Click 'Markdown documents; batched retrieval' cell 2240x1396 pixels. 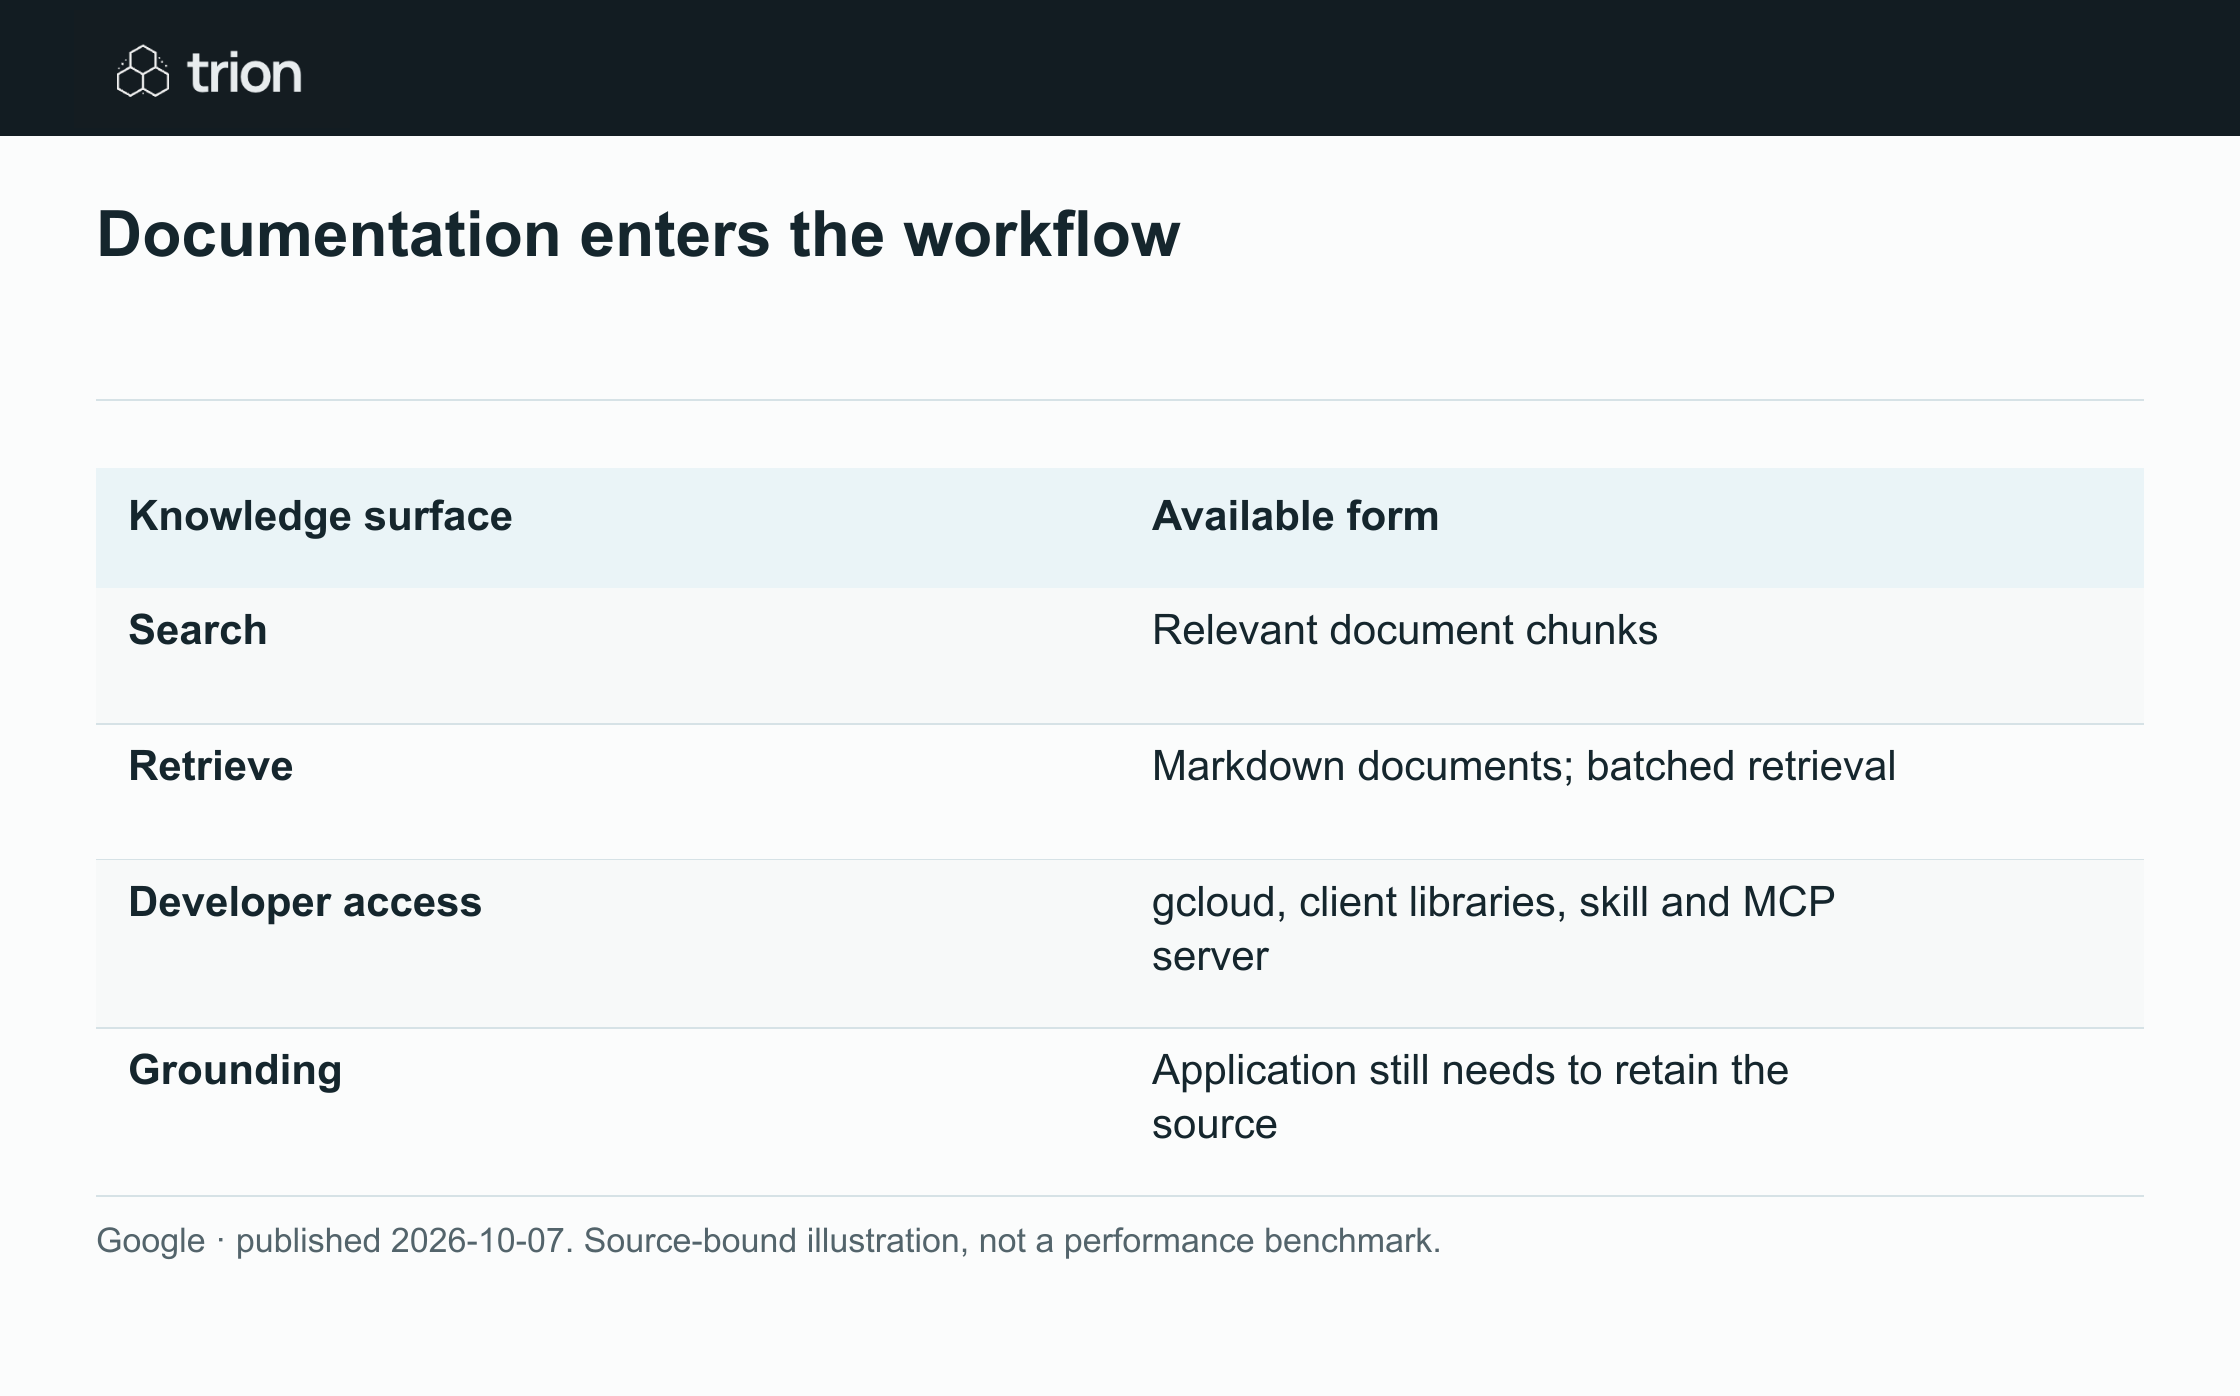pos(1523,766)
